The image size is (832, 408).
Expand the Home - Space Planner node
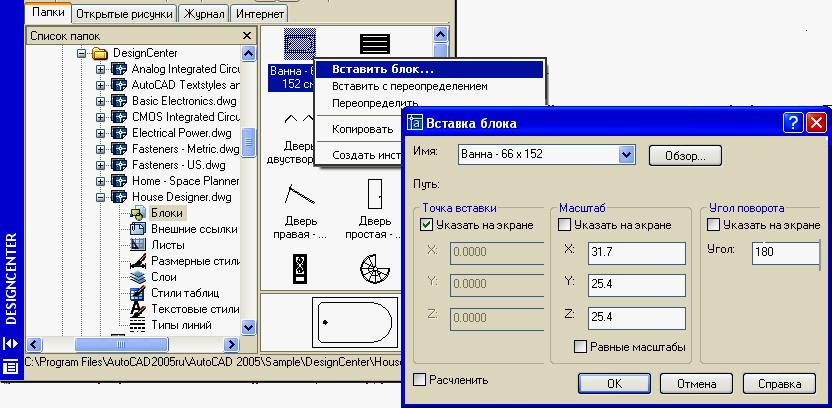tap(100, 181)
